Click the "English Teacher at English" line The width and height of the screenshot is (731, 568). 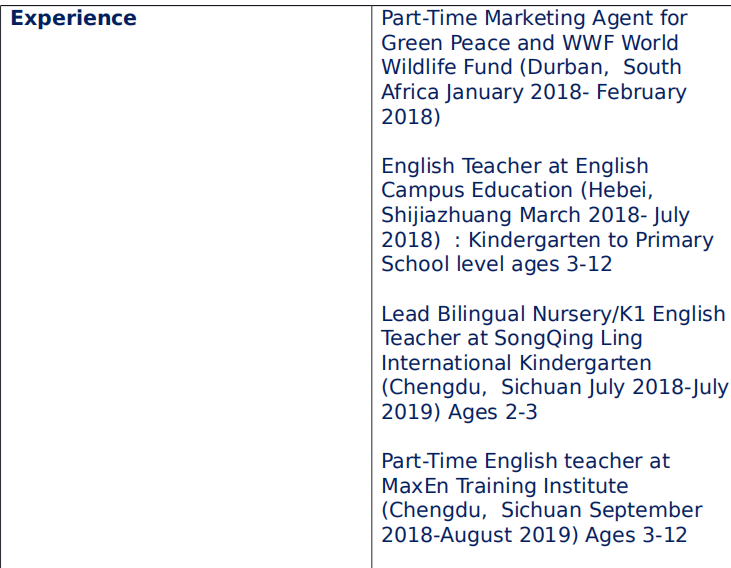[x=514, y=166]
